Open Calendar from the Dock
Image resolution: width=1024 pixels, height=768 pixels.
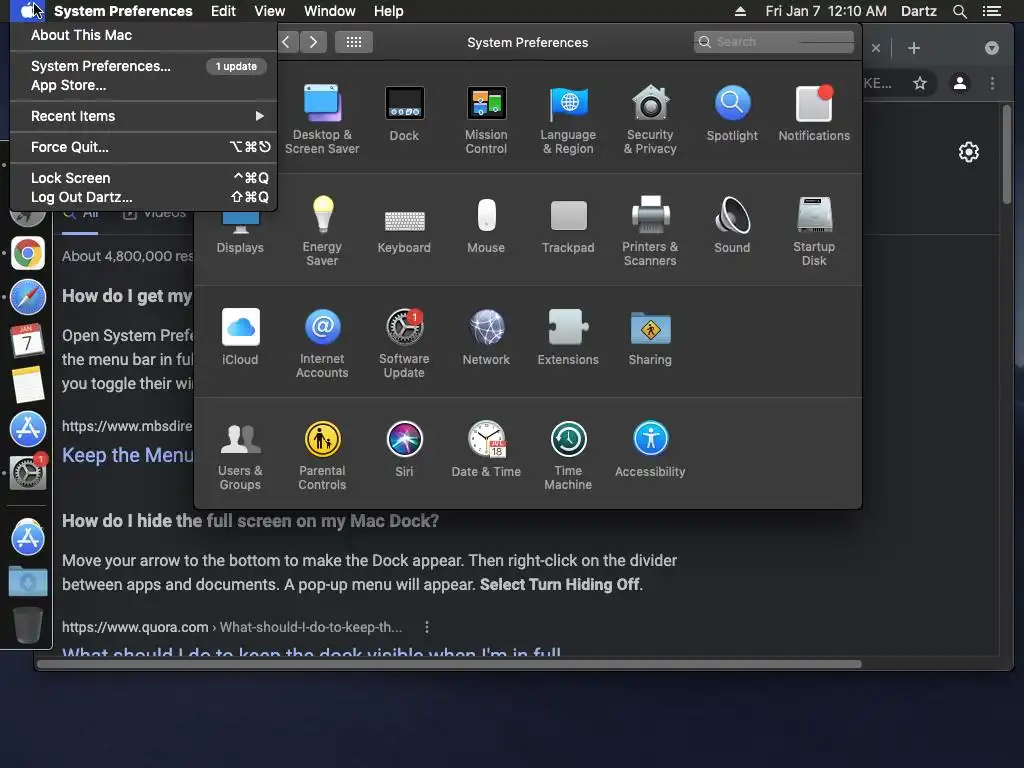point(27,340)
